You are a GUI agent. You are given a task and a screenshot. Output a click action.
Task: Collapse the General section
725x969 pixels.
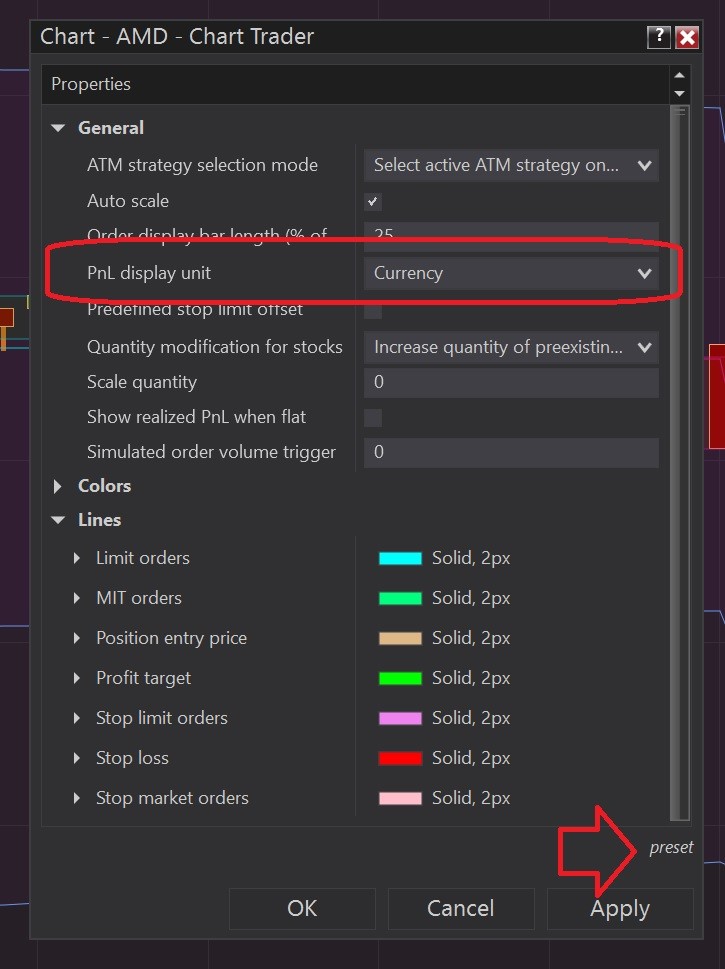tap(59, 129)
